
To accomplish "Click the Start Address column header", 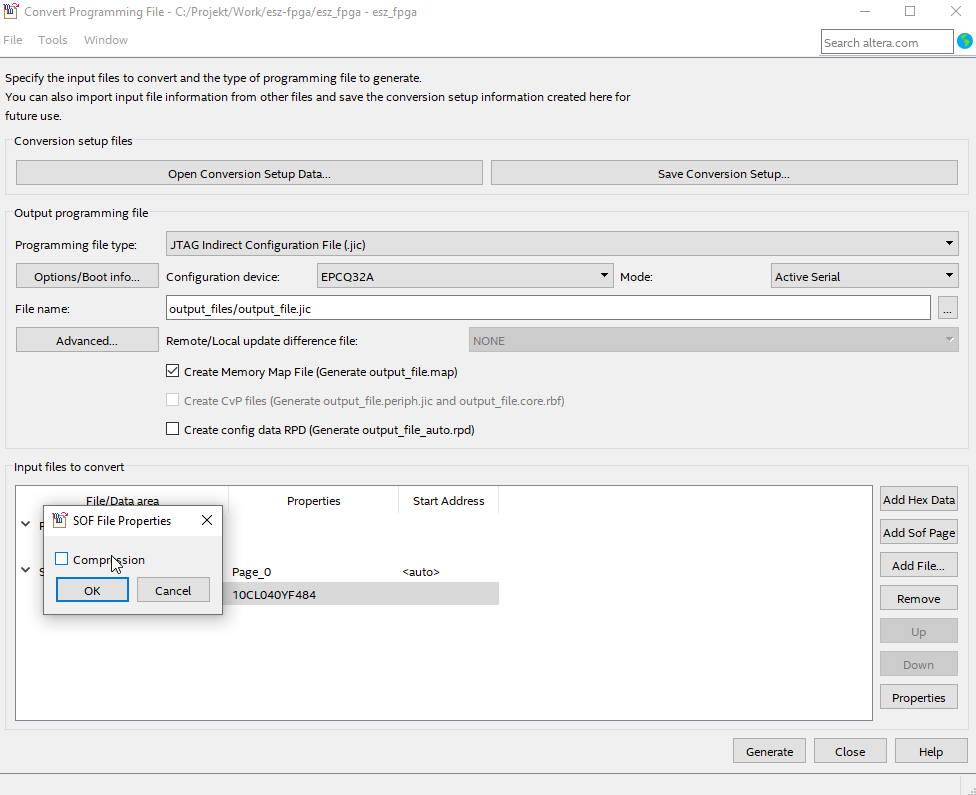I will [x=449, y=501].
